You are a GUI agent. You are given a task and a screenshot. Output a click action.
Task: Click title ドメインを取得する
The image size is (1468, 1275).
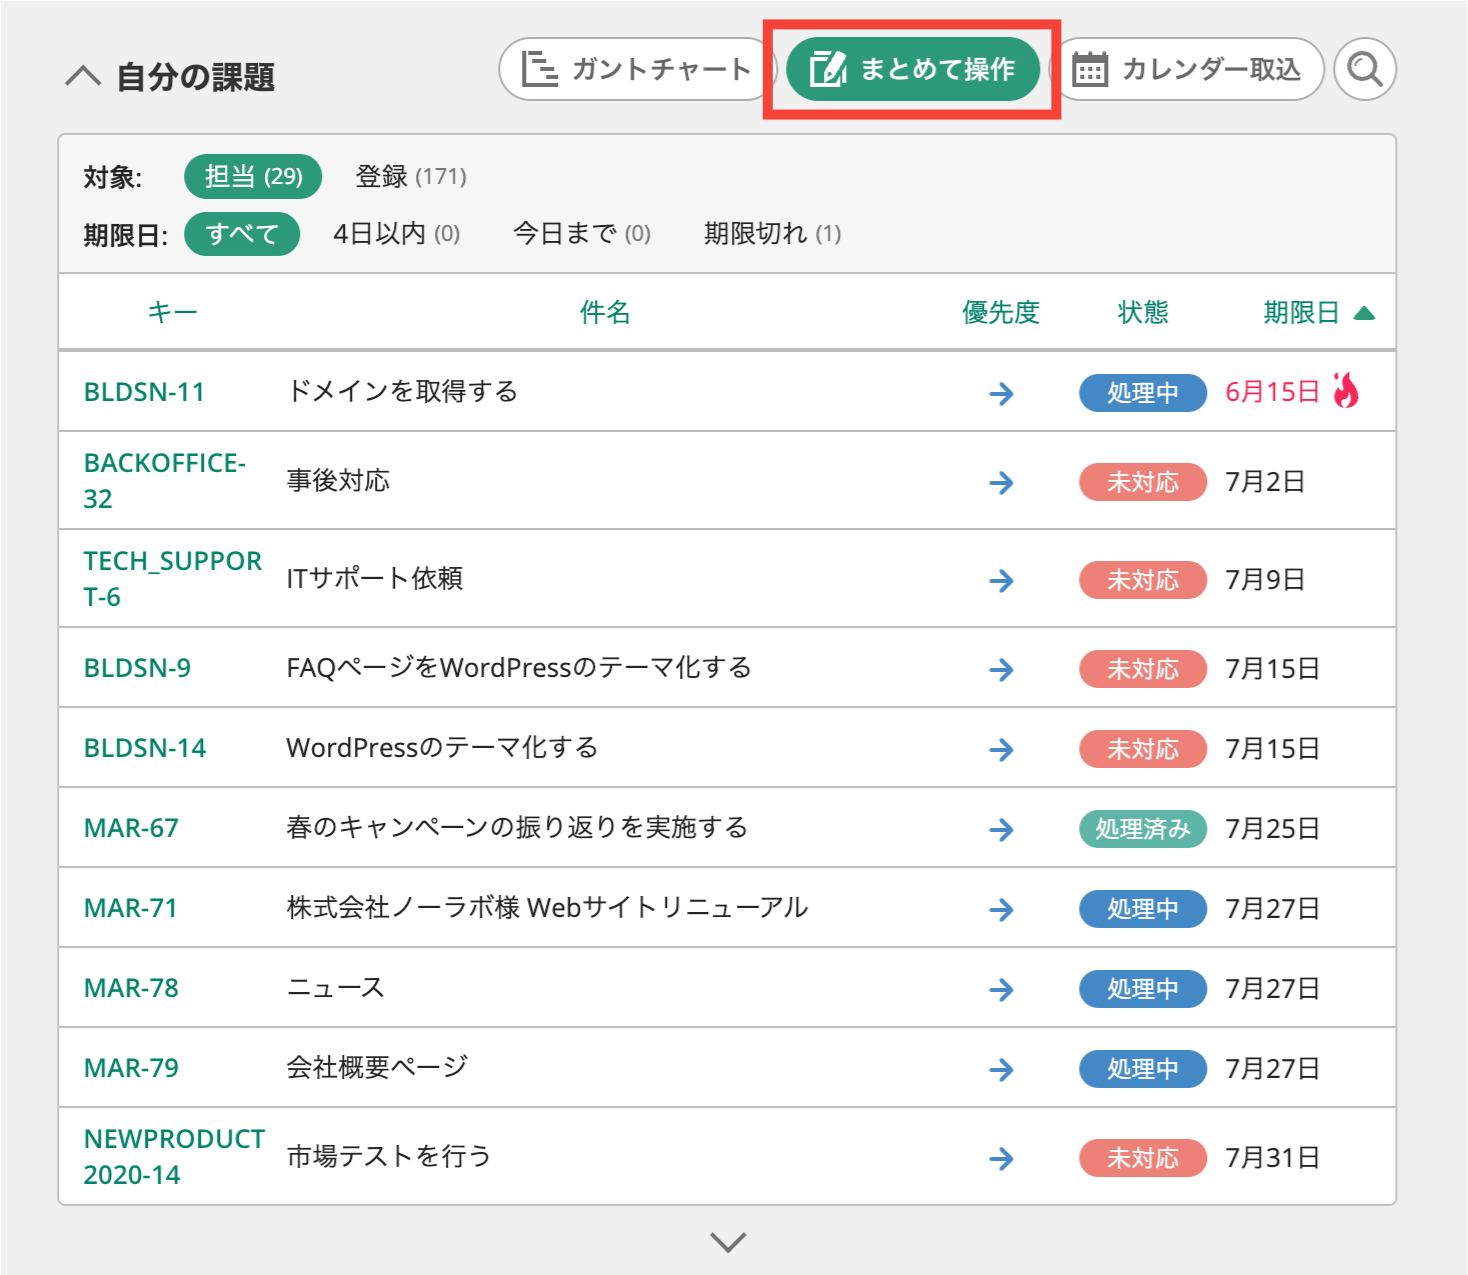(x=402, y=391)
